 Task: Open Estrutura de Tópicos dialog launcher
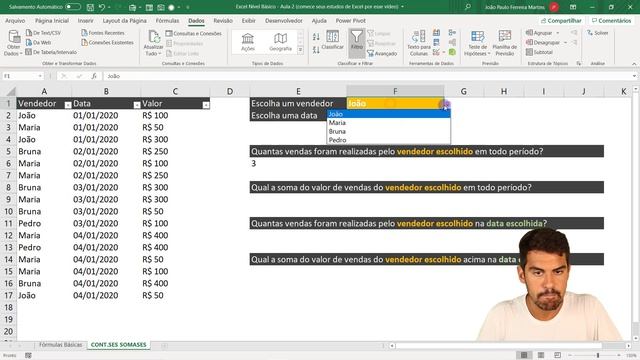pyautogui.click(x=579, y=64)
